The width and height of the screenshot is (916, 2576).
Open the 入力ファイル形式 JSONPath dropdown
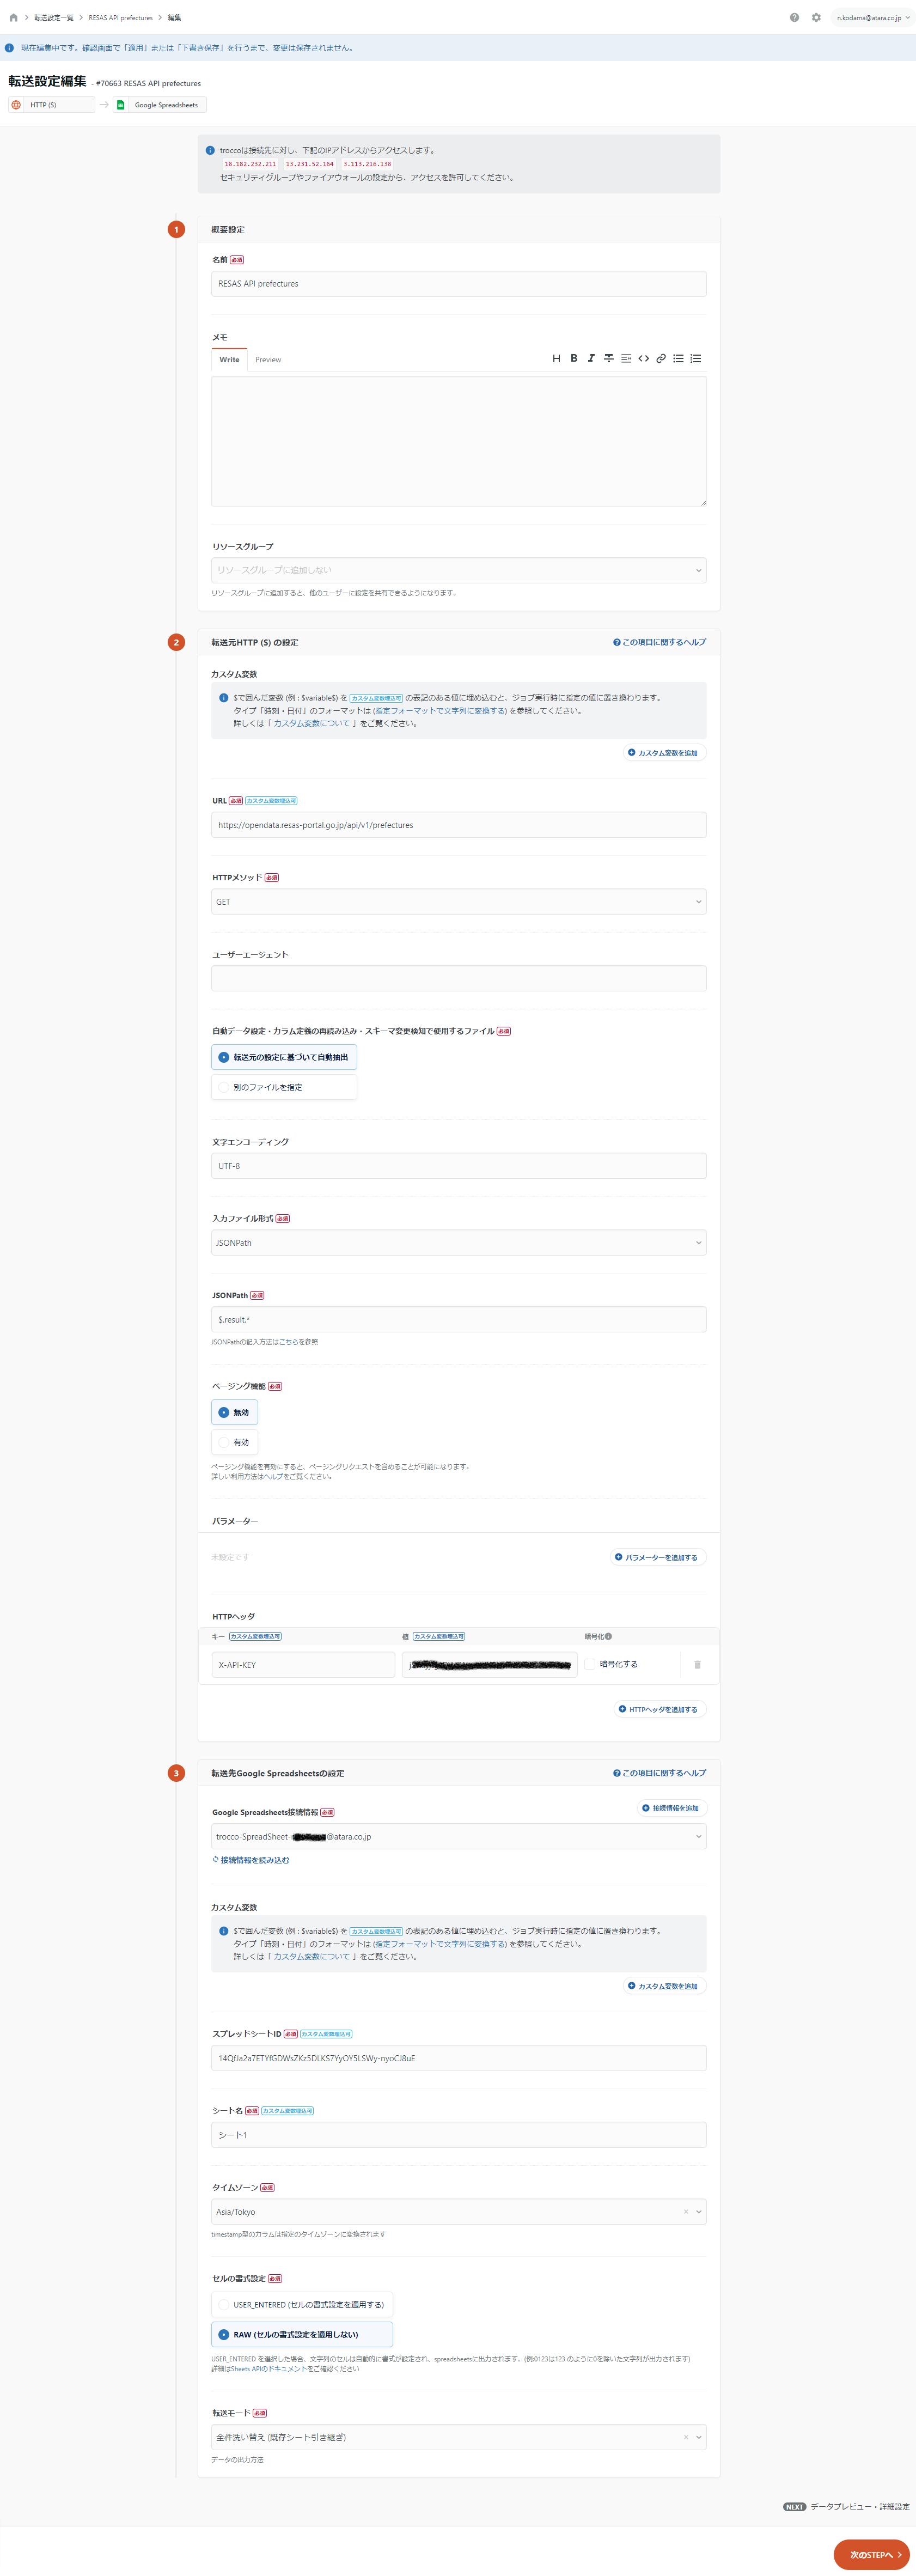[459, 1243]
